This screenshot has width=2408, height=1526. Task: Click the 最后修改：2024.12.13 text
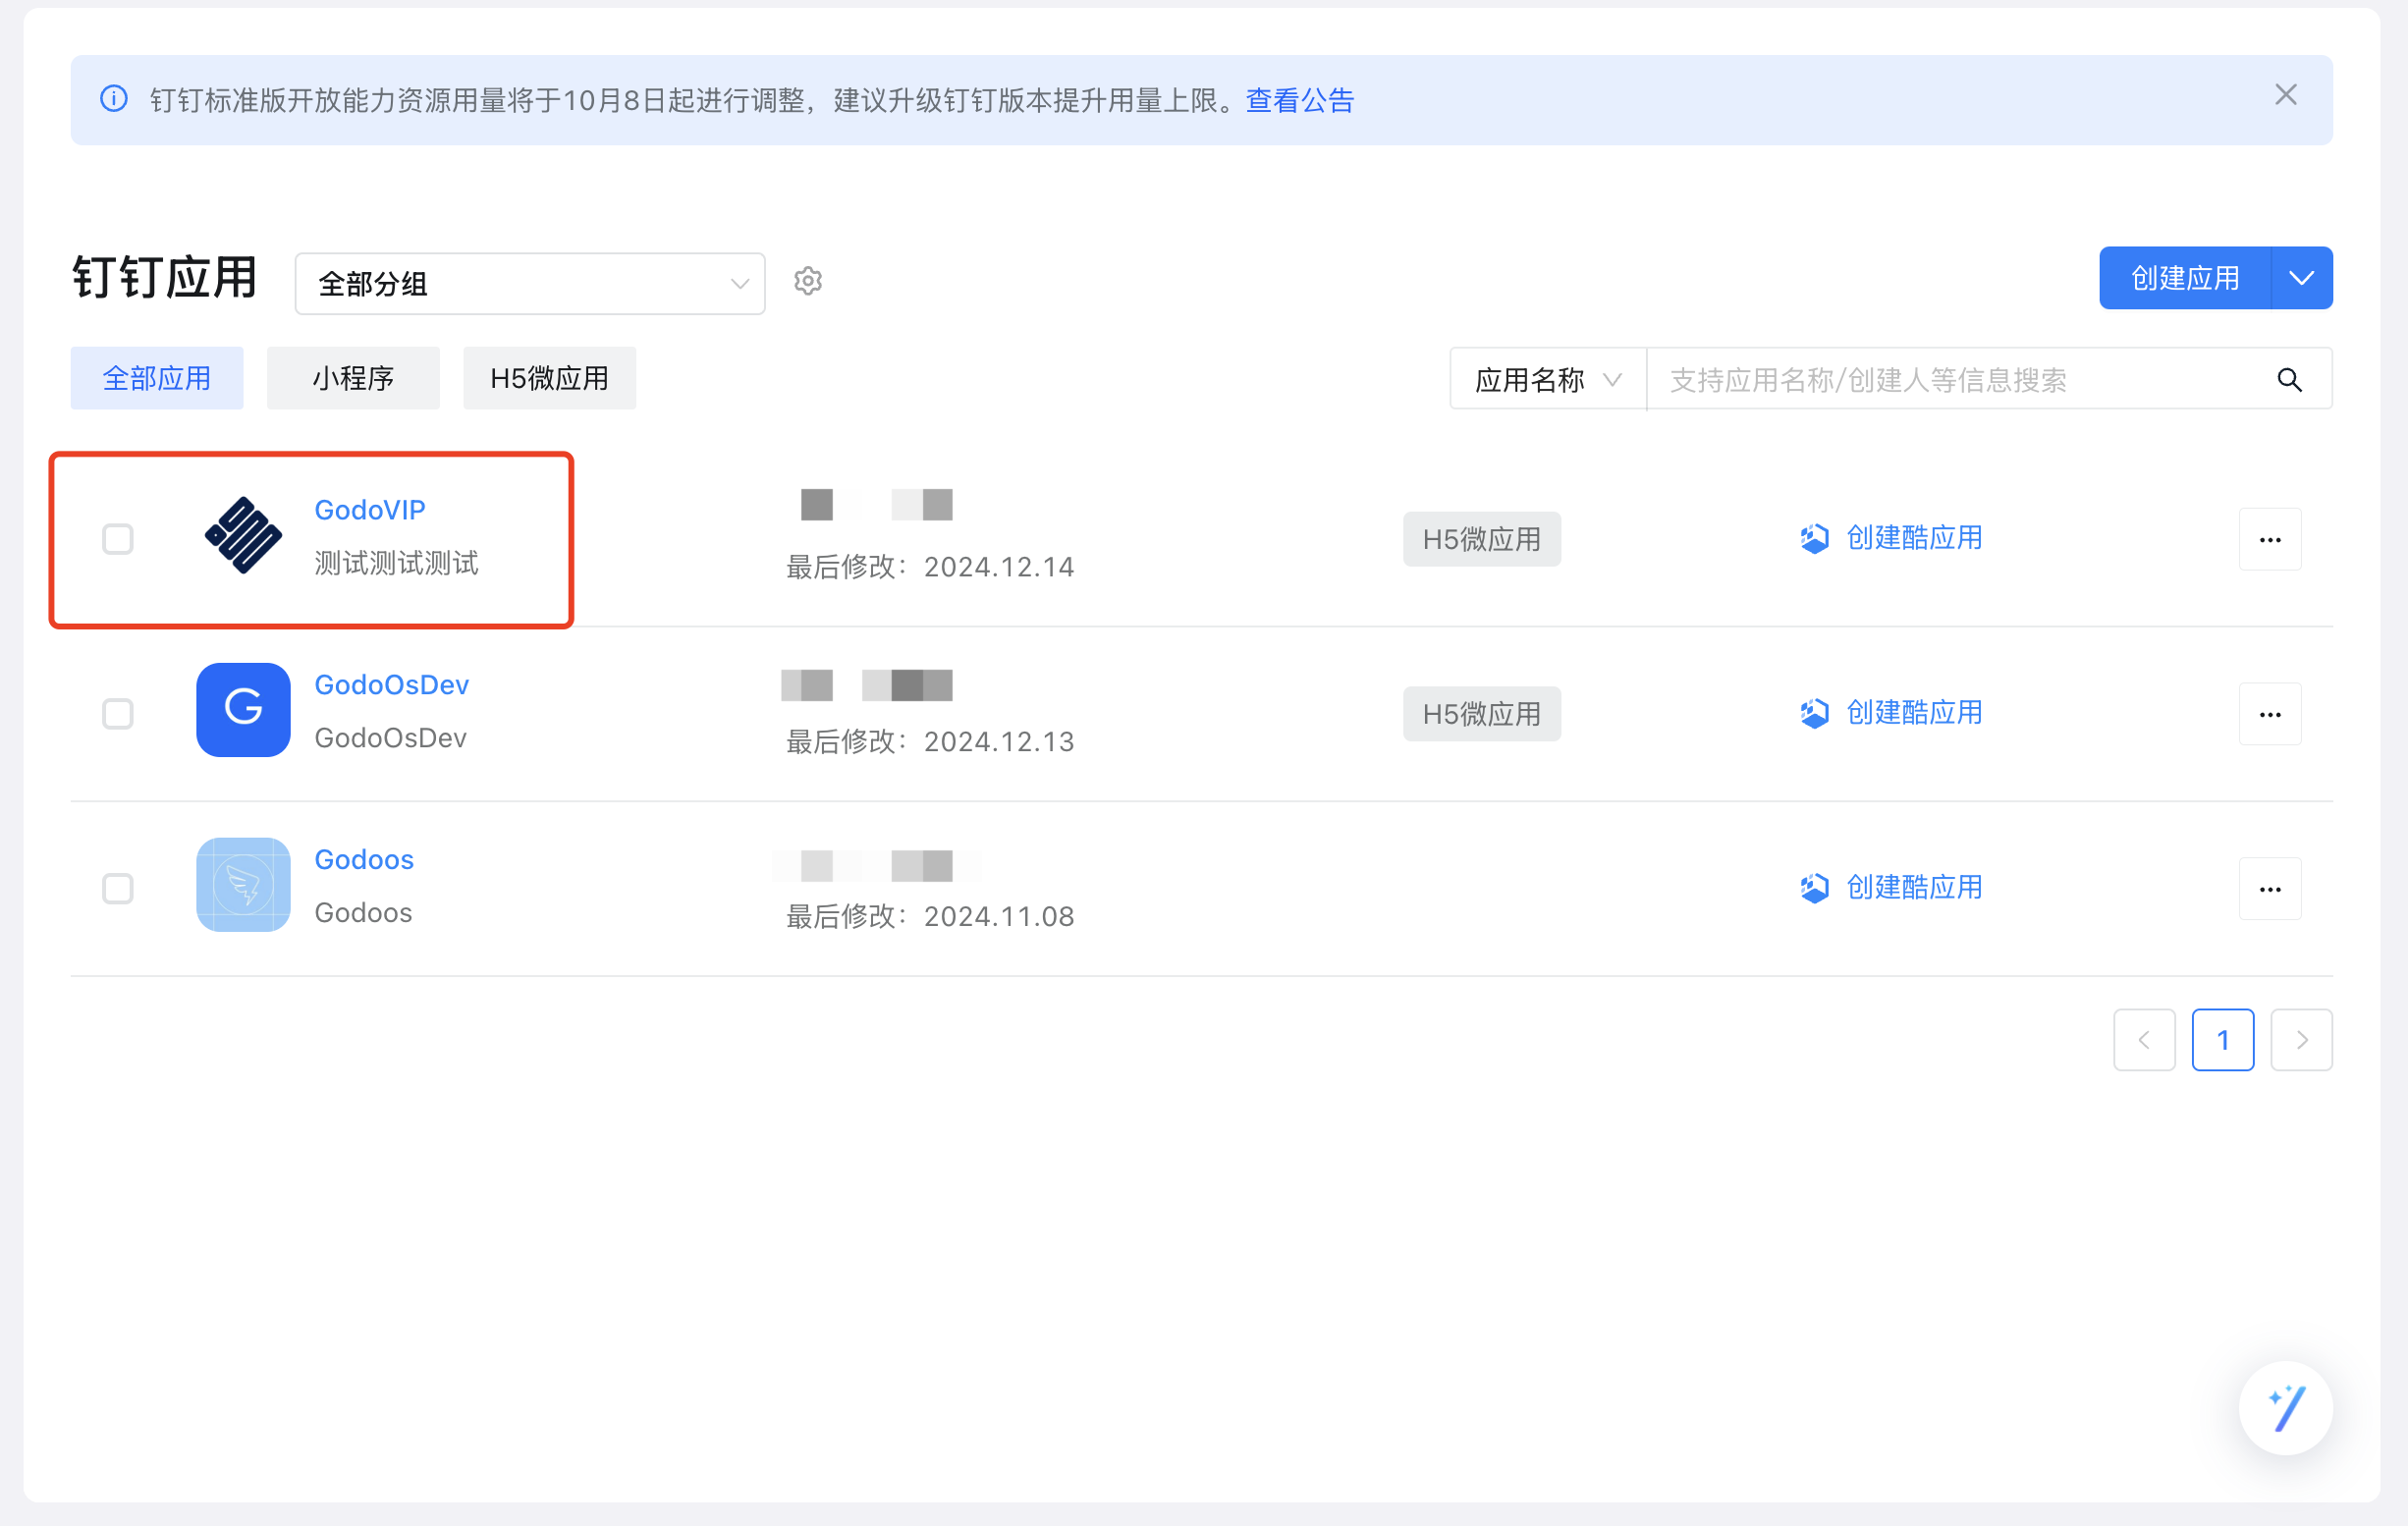point(930,742)
